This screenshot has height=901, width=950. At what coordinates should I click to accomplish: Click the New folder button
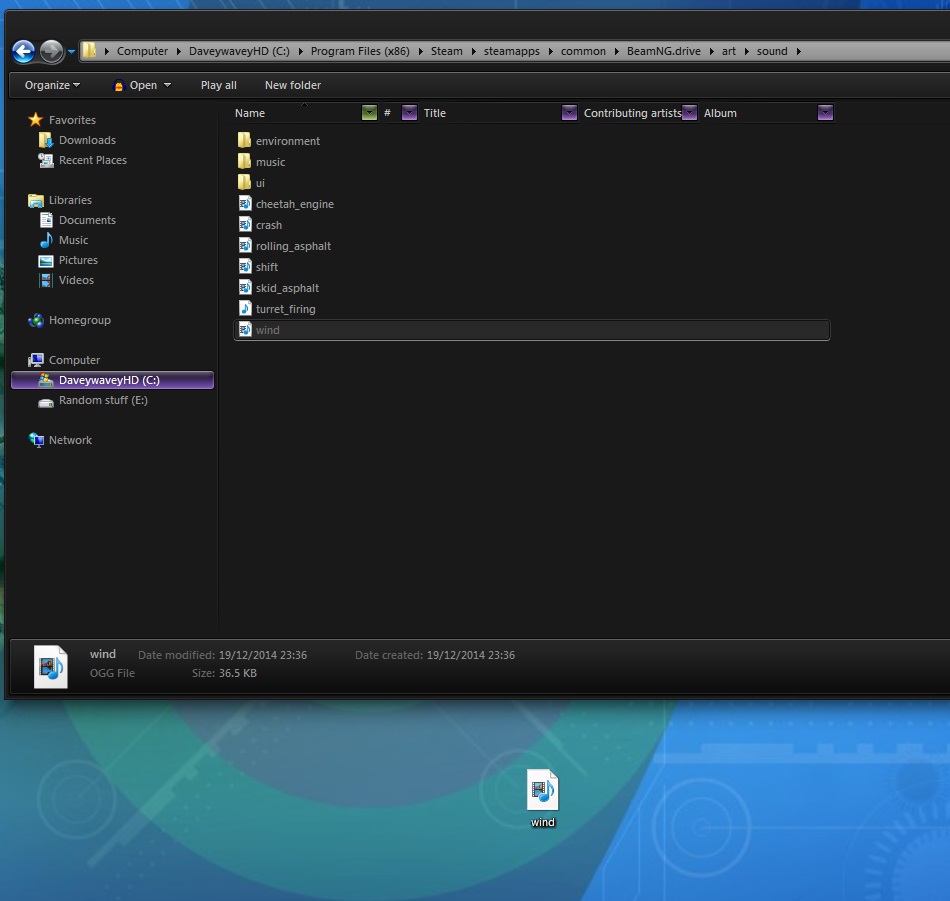[293, 85]
